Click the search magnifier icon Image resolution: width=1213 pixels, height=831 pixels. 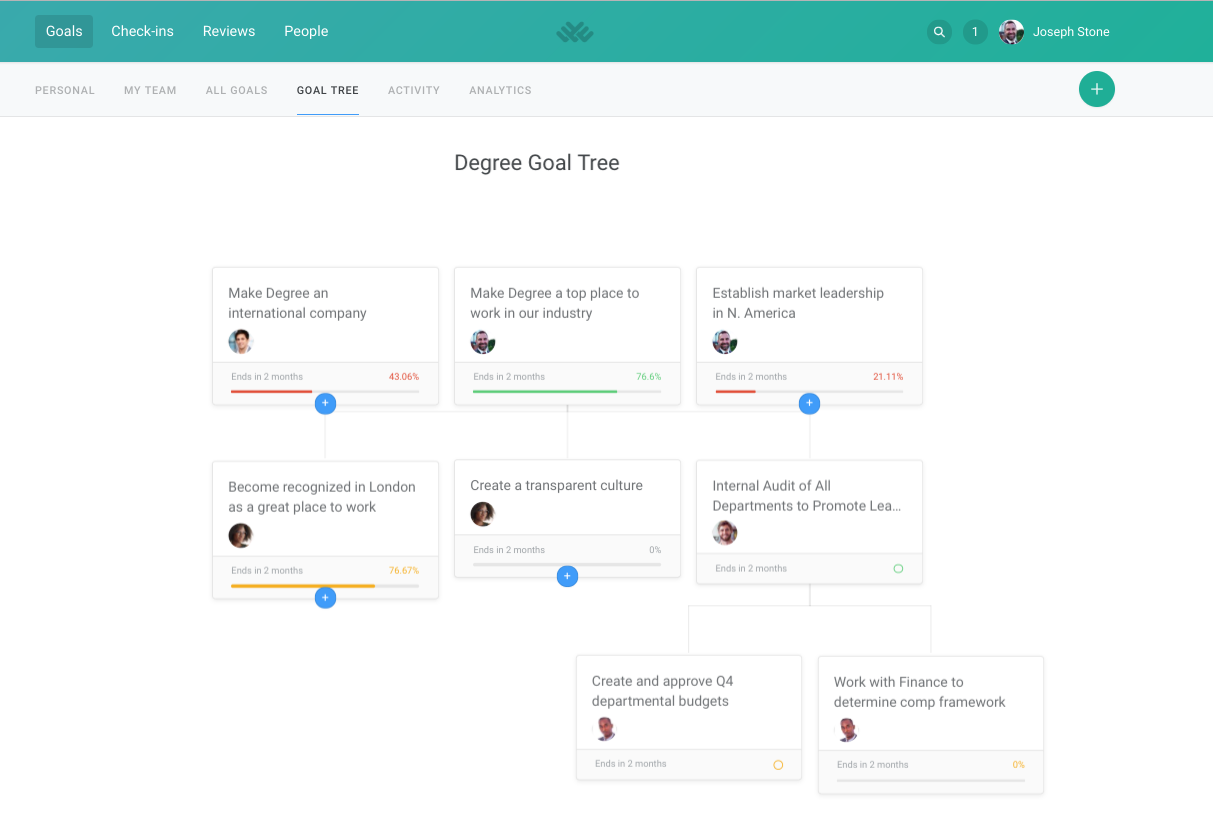point(938,32)
